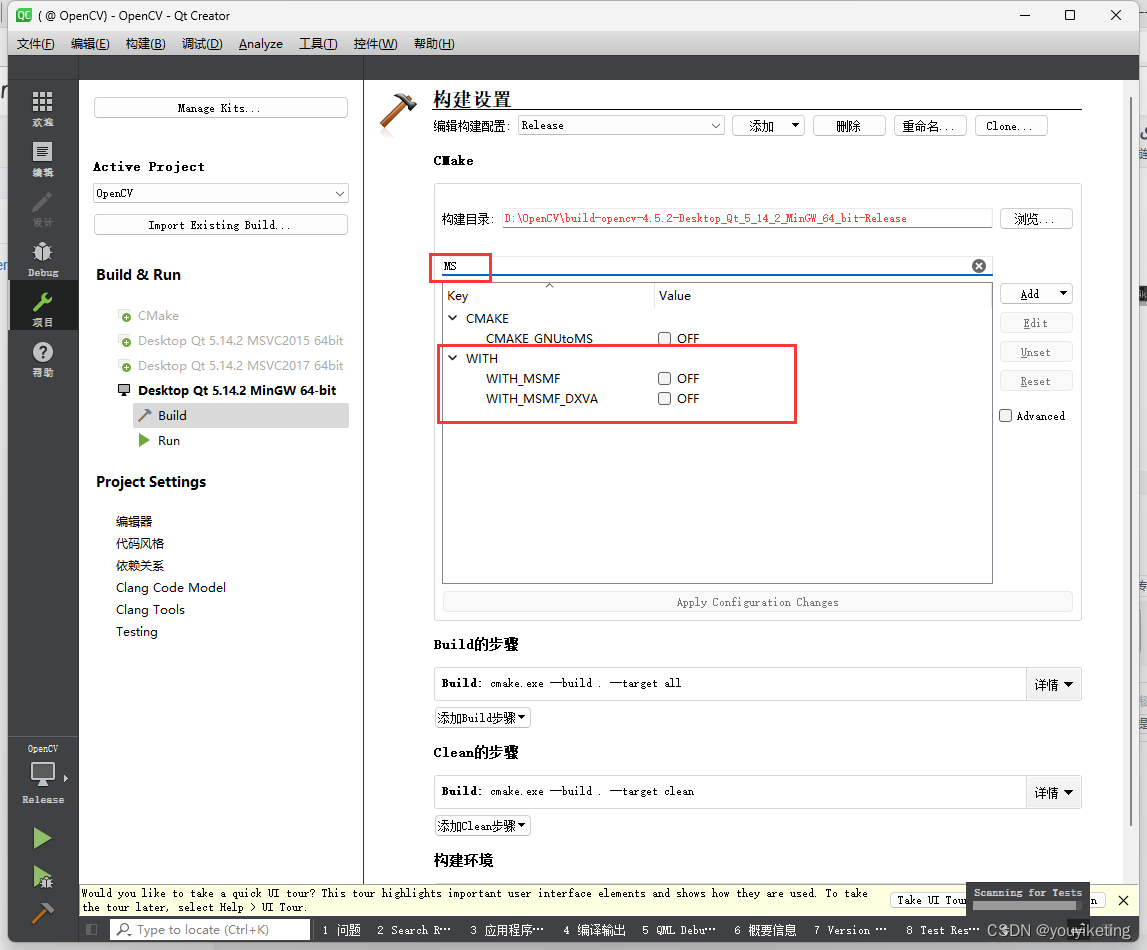Screen dimensions: 1147x950
Task: Toggle the WITH_MSMF checkbox
Action: coord(664,378)
